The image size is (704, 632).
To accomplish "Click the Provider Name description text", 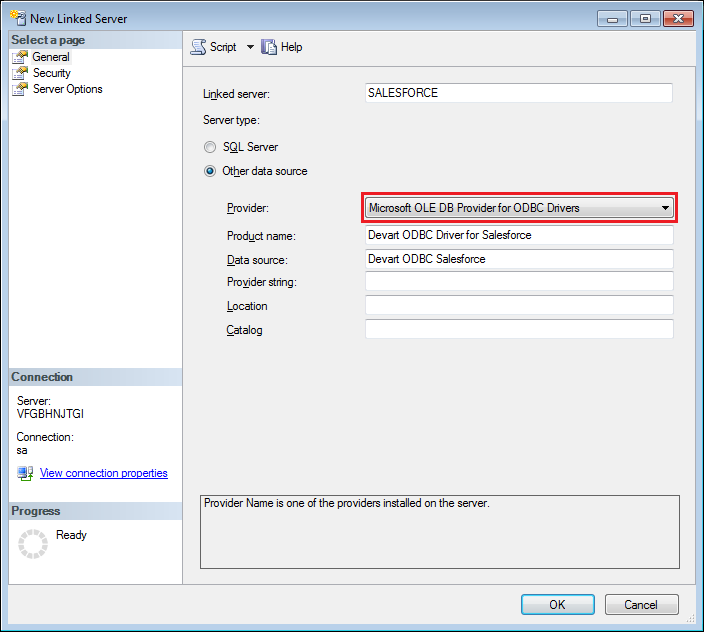I will 347,503.
